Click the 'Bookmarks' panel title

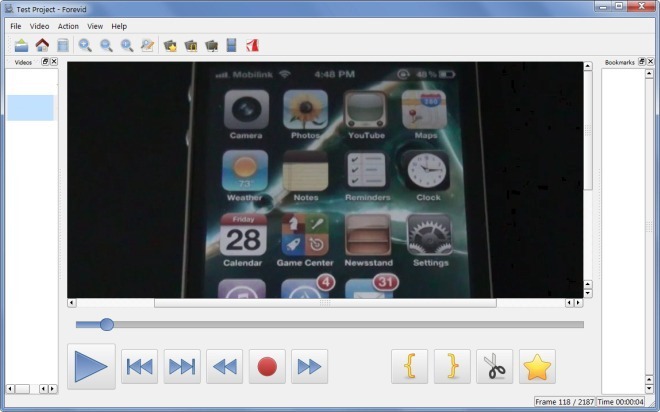click(620, 62)
